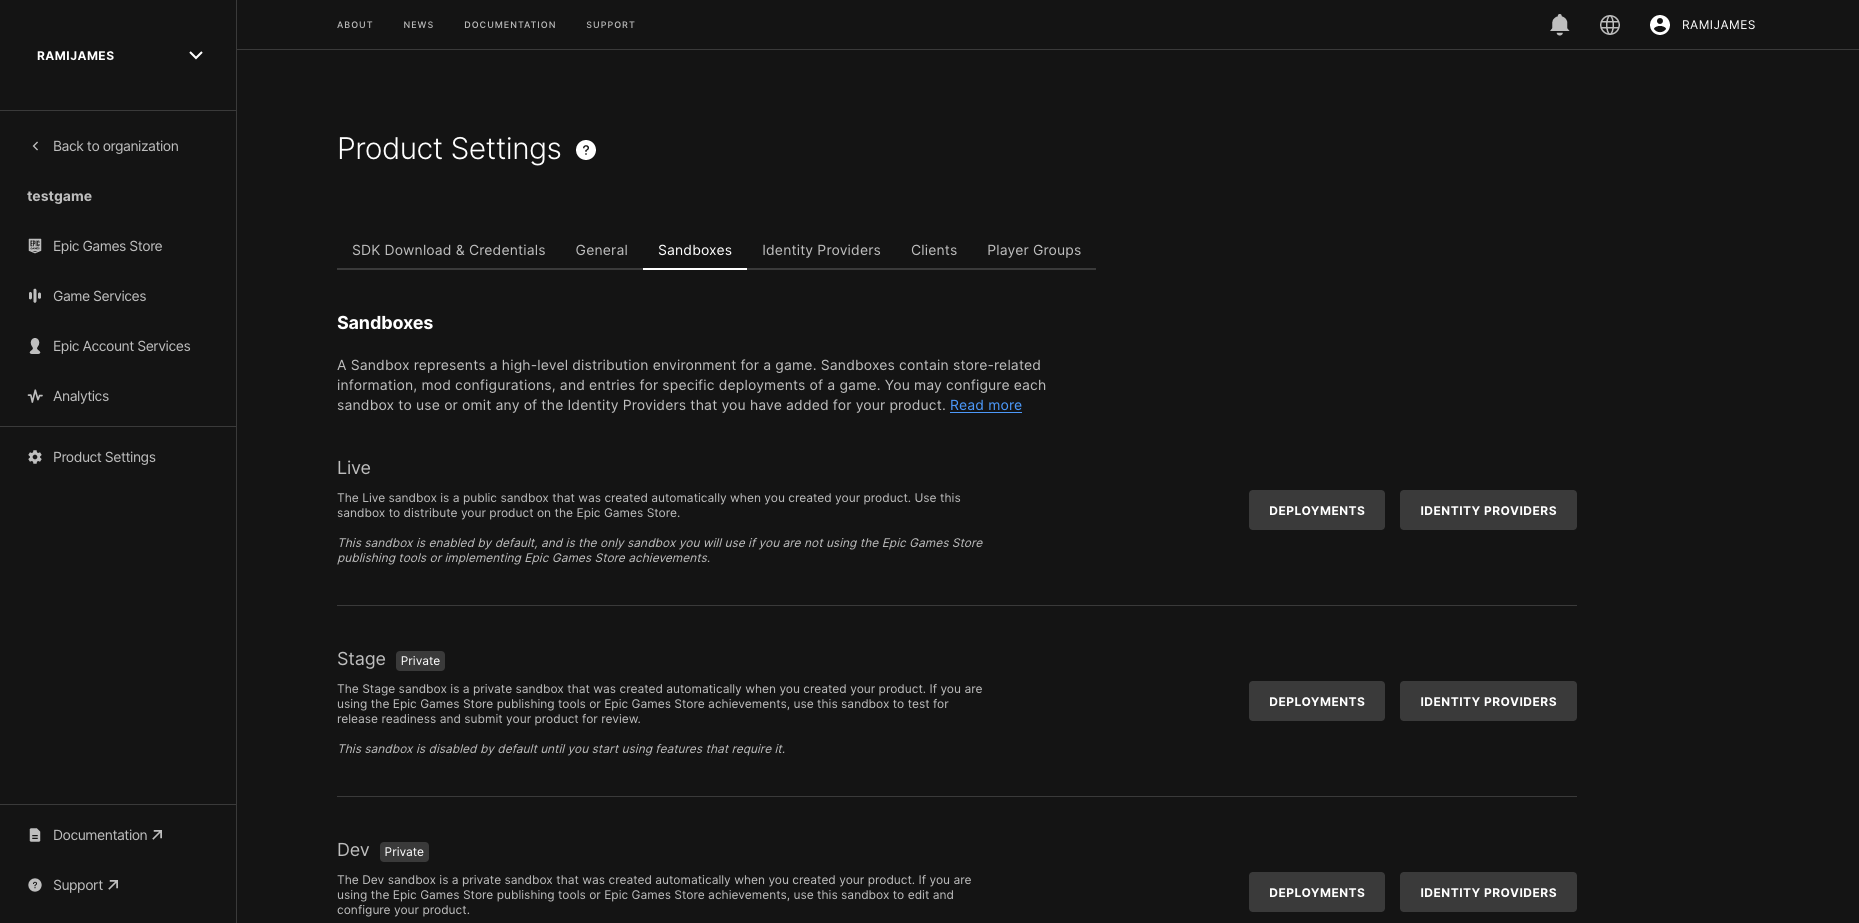
Task: Open Deployments for the Stage sandbox
Action: pos(1317,701)
